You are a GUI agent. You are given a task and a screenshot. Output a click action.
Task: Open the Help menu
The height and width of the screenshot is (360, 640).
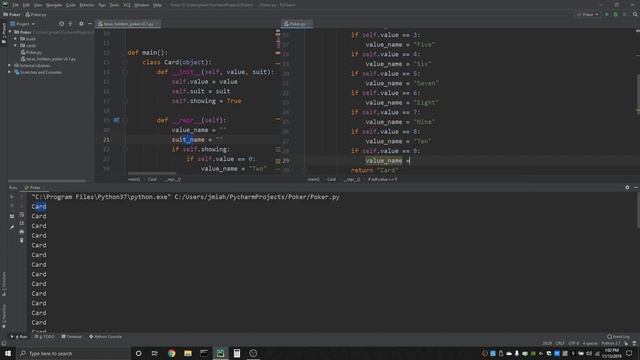pos(157,5)
